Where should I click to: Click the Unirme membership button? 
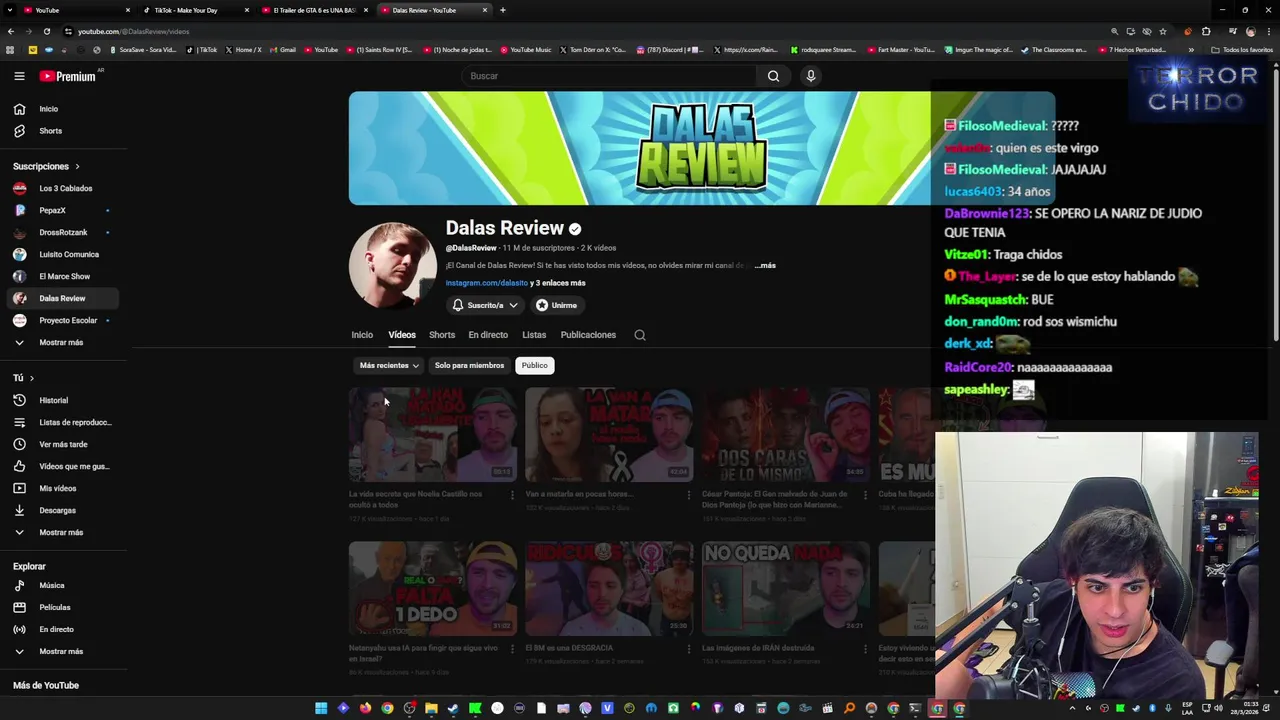pos(556,305)
